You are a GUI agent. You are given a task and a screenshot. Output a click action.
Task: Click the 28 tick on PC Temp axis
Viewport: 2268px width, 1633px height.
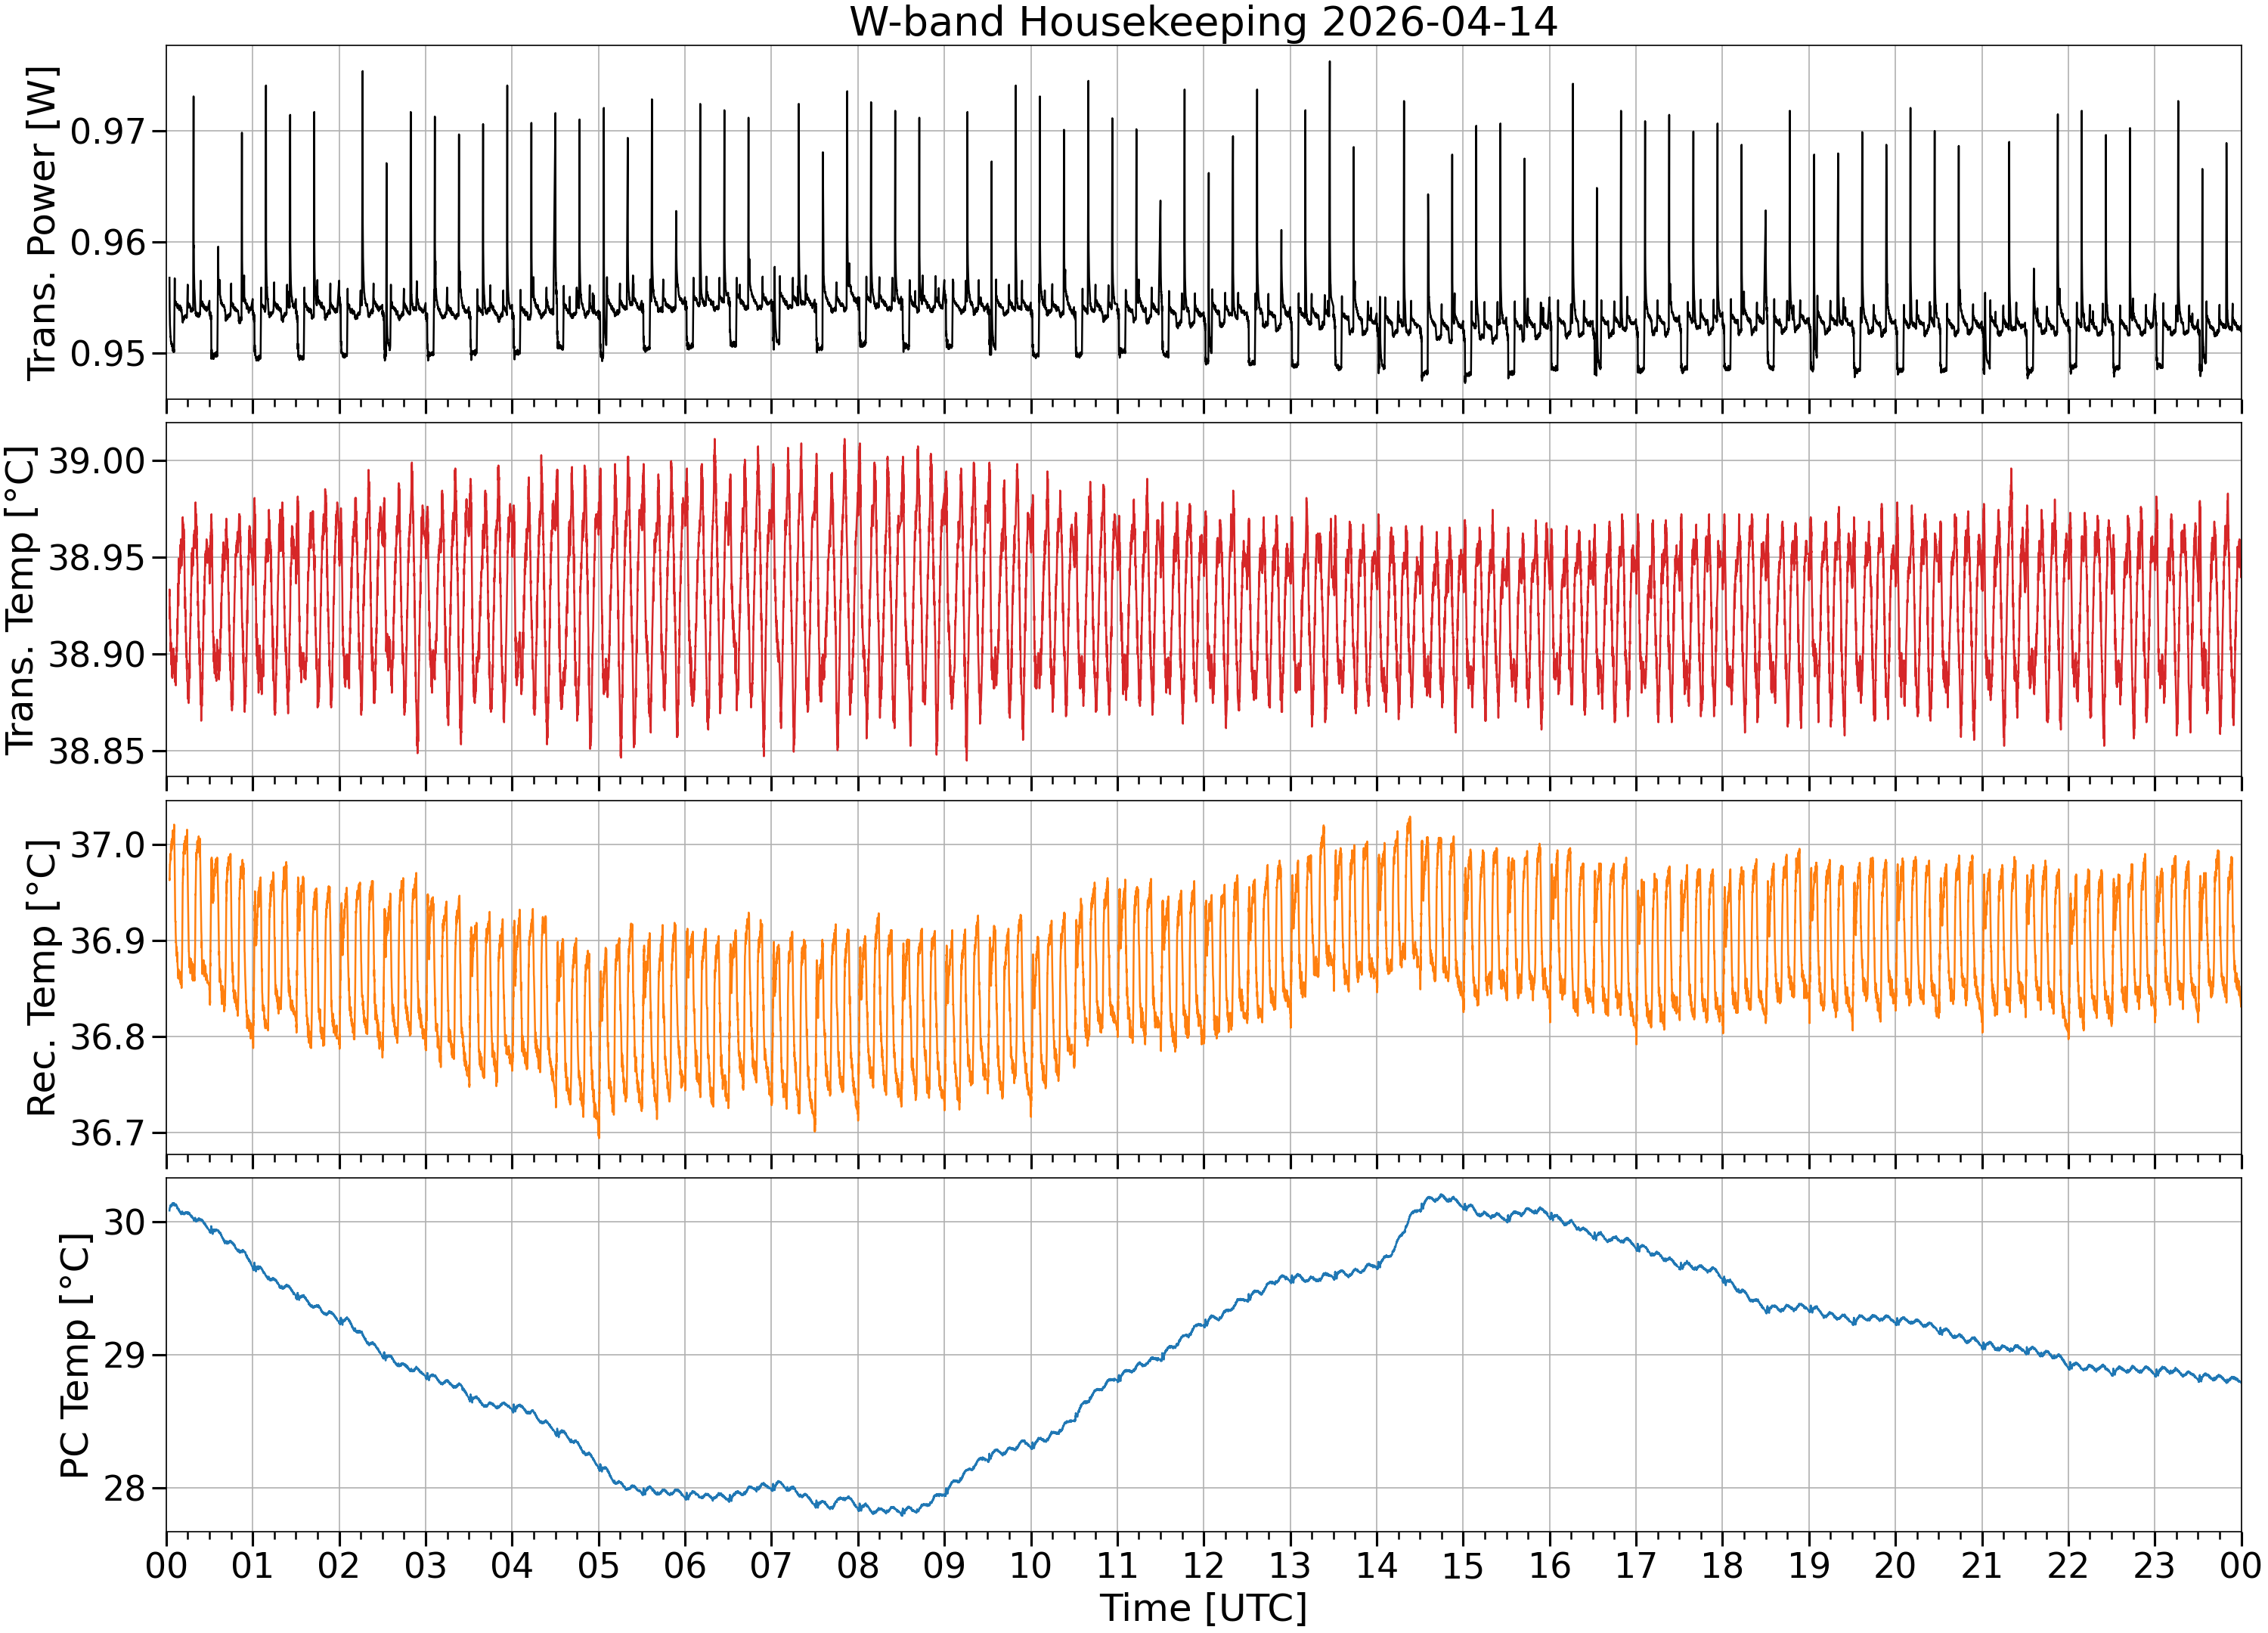(x=124, y=1488)
